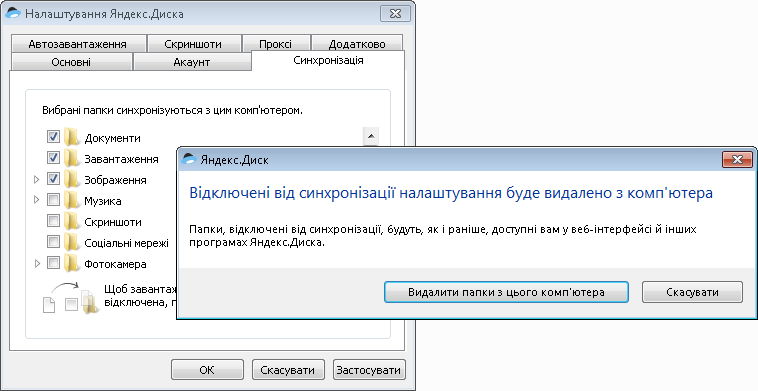The image size is (758, 391).
Task: Check the Соціальні мережі folder checkbox
Action: (53, 242)
